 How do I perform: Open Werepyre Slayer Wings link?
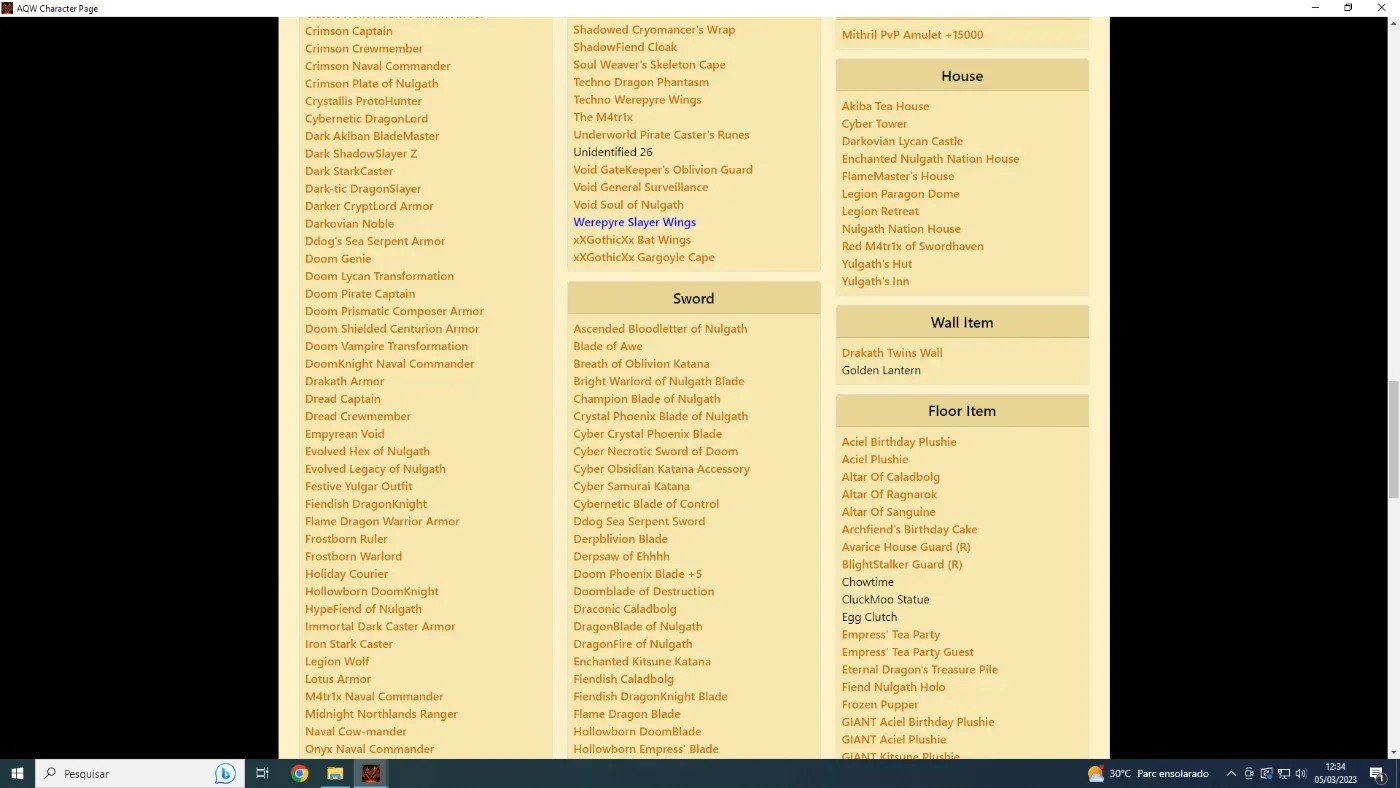click(634, 222)
